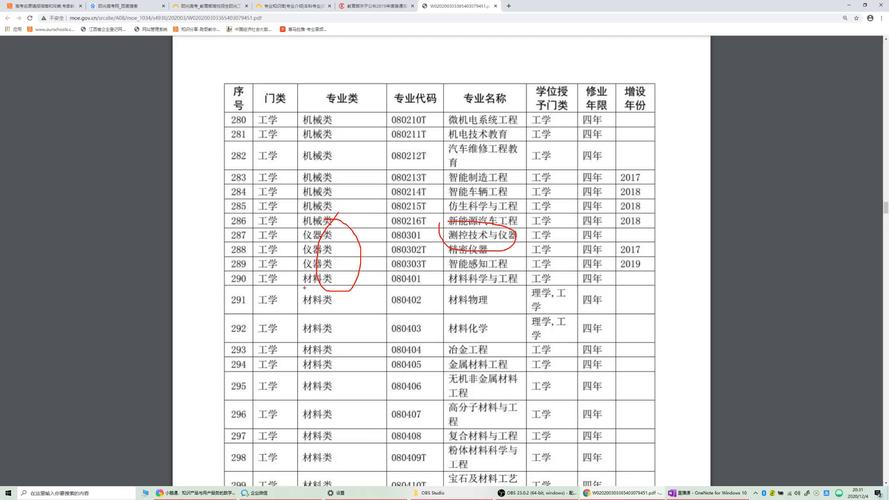Image resolution: width=889 pixels, height=500 pixels.
Task: Close the active PDF tab
Action: (x=496, y=6)
